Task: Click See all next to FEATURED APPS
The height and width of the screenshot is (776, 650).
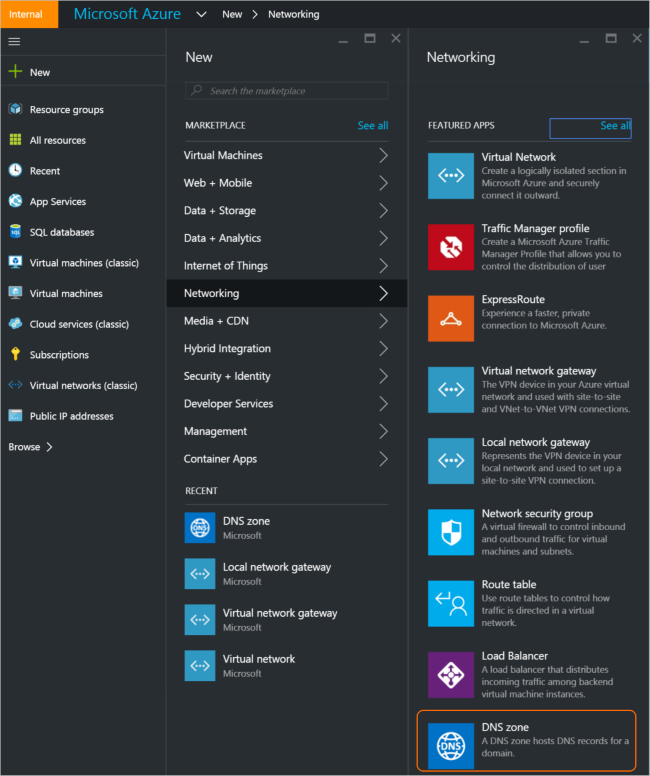Action: 615,126
